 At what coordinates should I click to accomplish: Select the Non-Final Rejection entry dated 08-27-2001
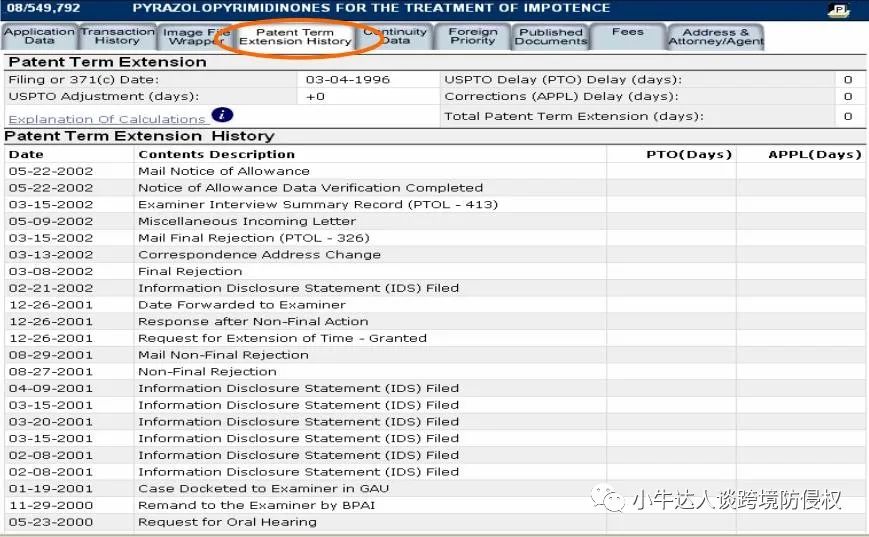434,371
